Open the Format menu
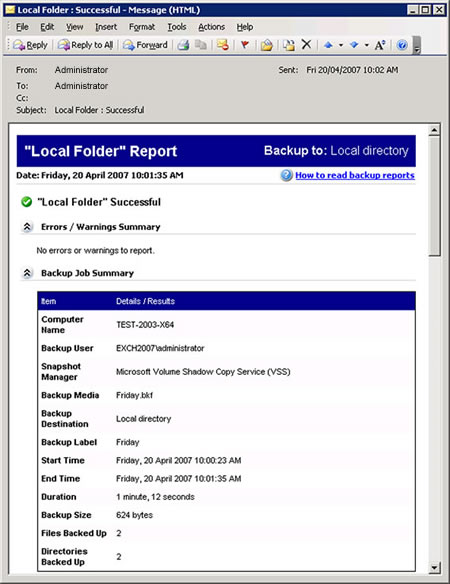 tap(142, 27)
